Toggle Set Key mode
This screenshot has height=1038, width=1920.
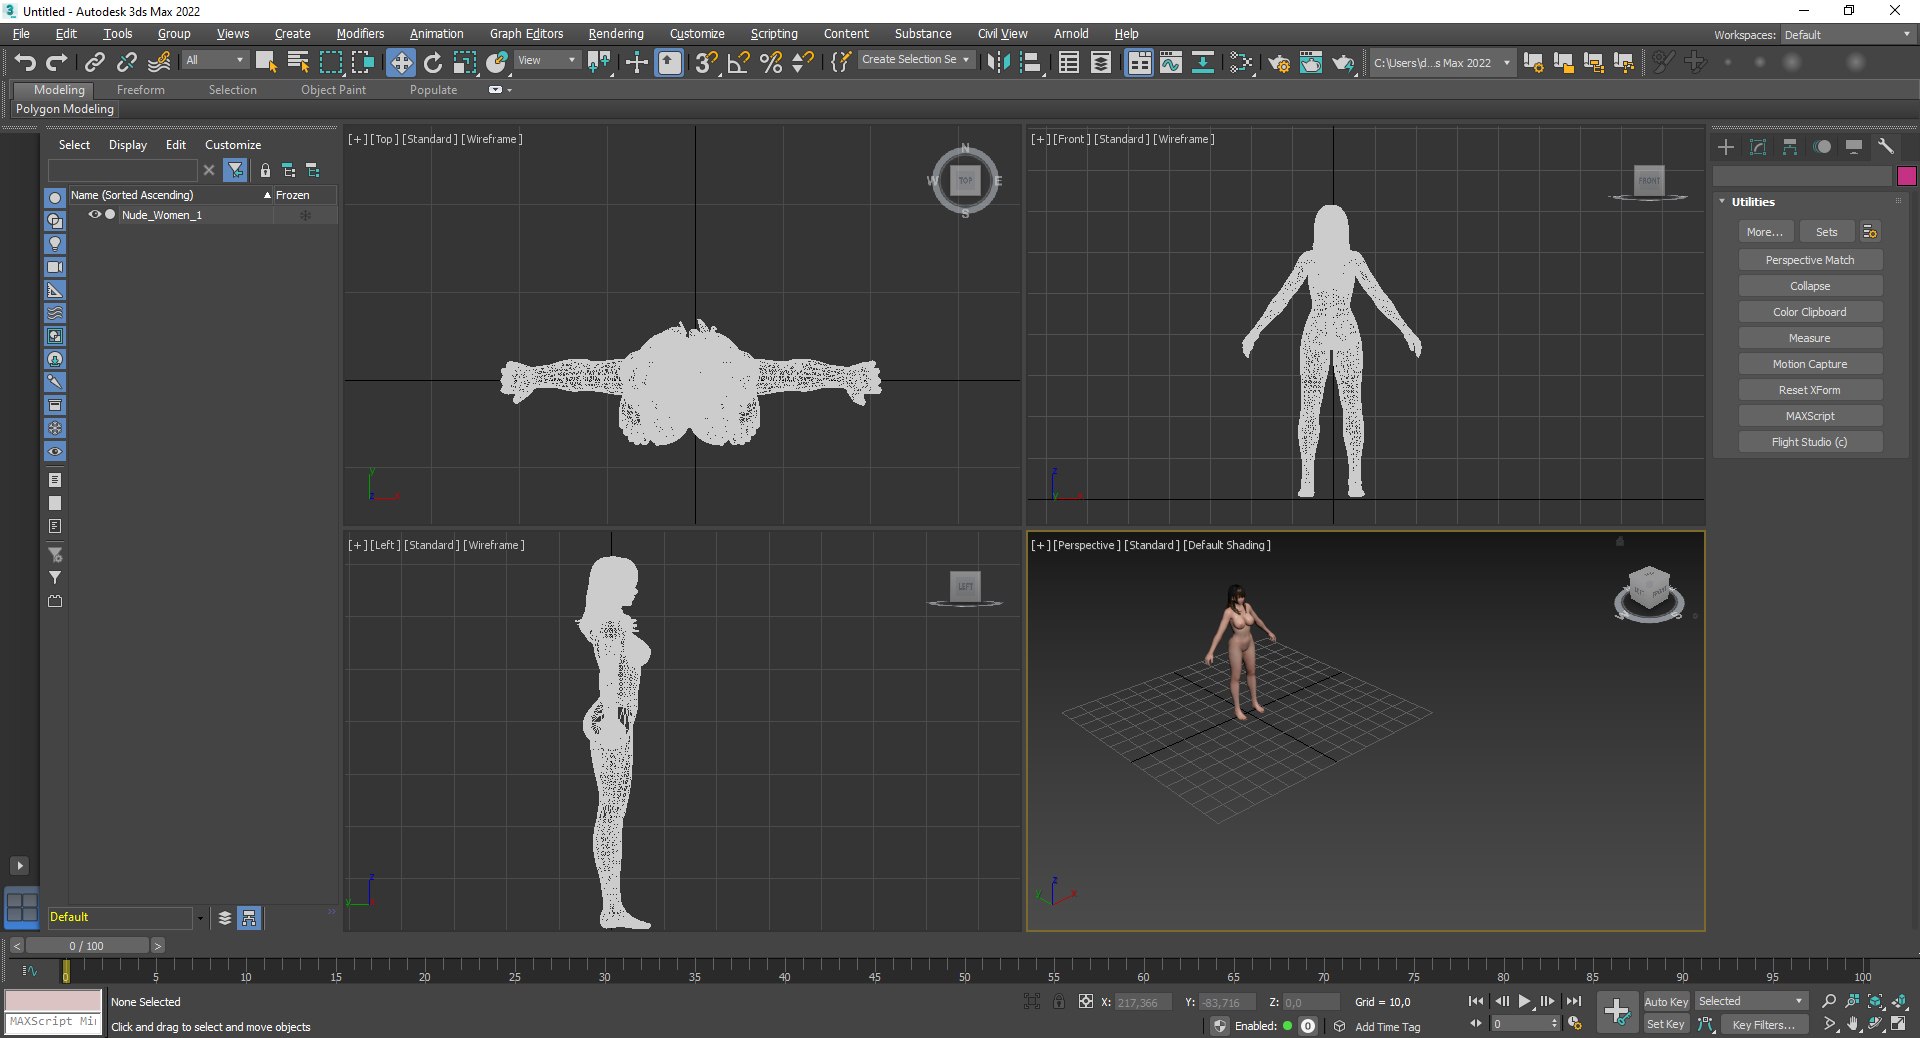pos(1666,1024)
